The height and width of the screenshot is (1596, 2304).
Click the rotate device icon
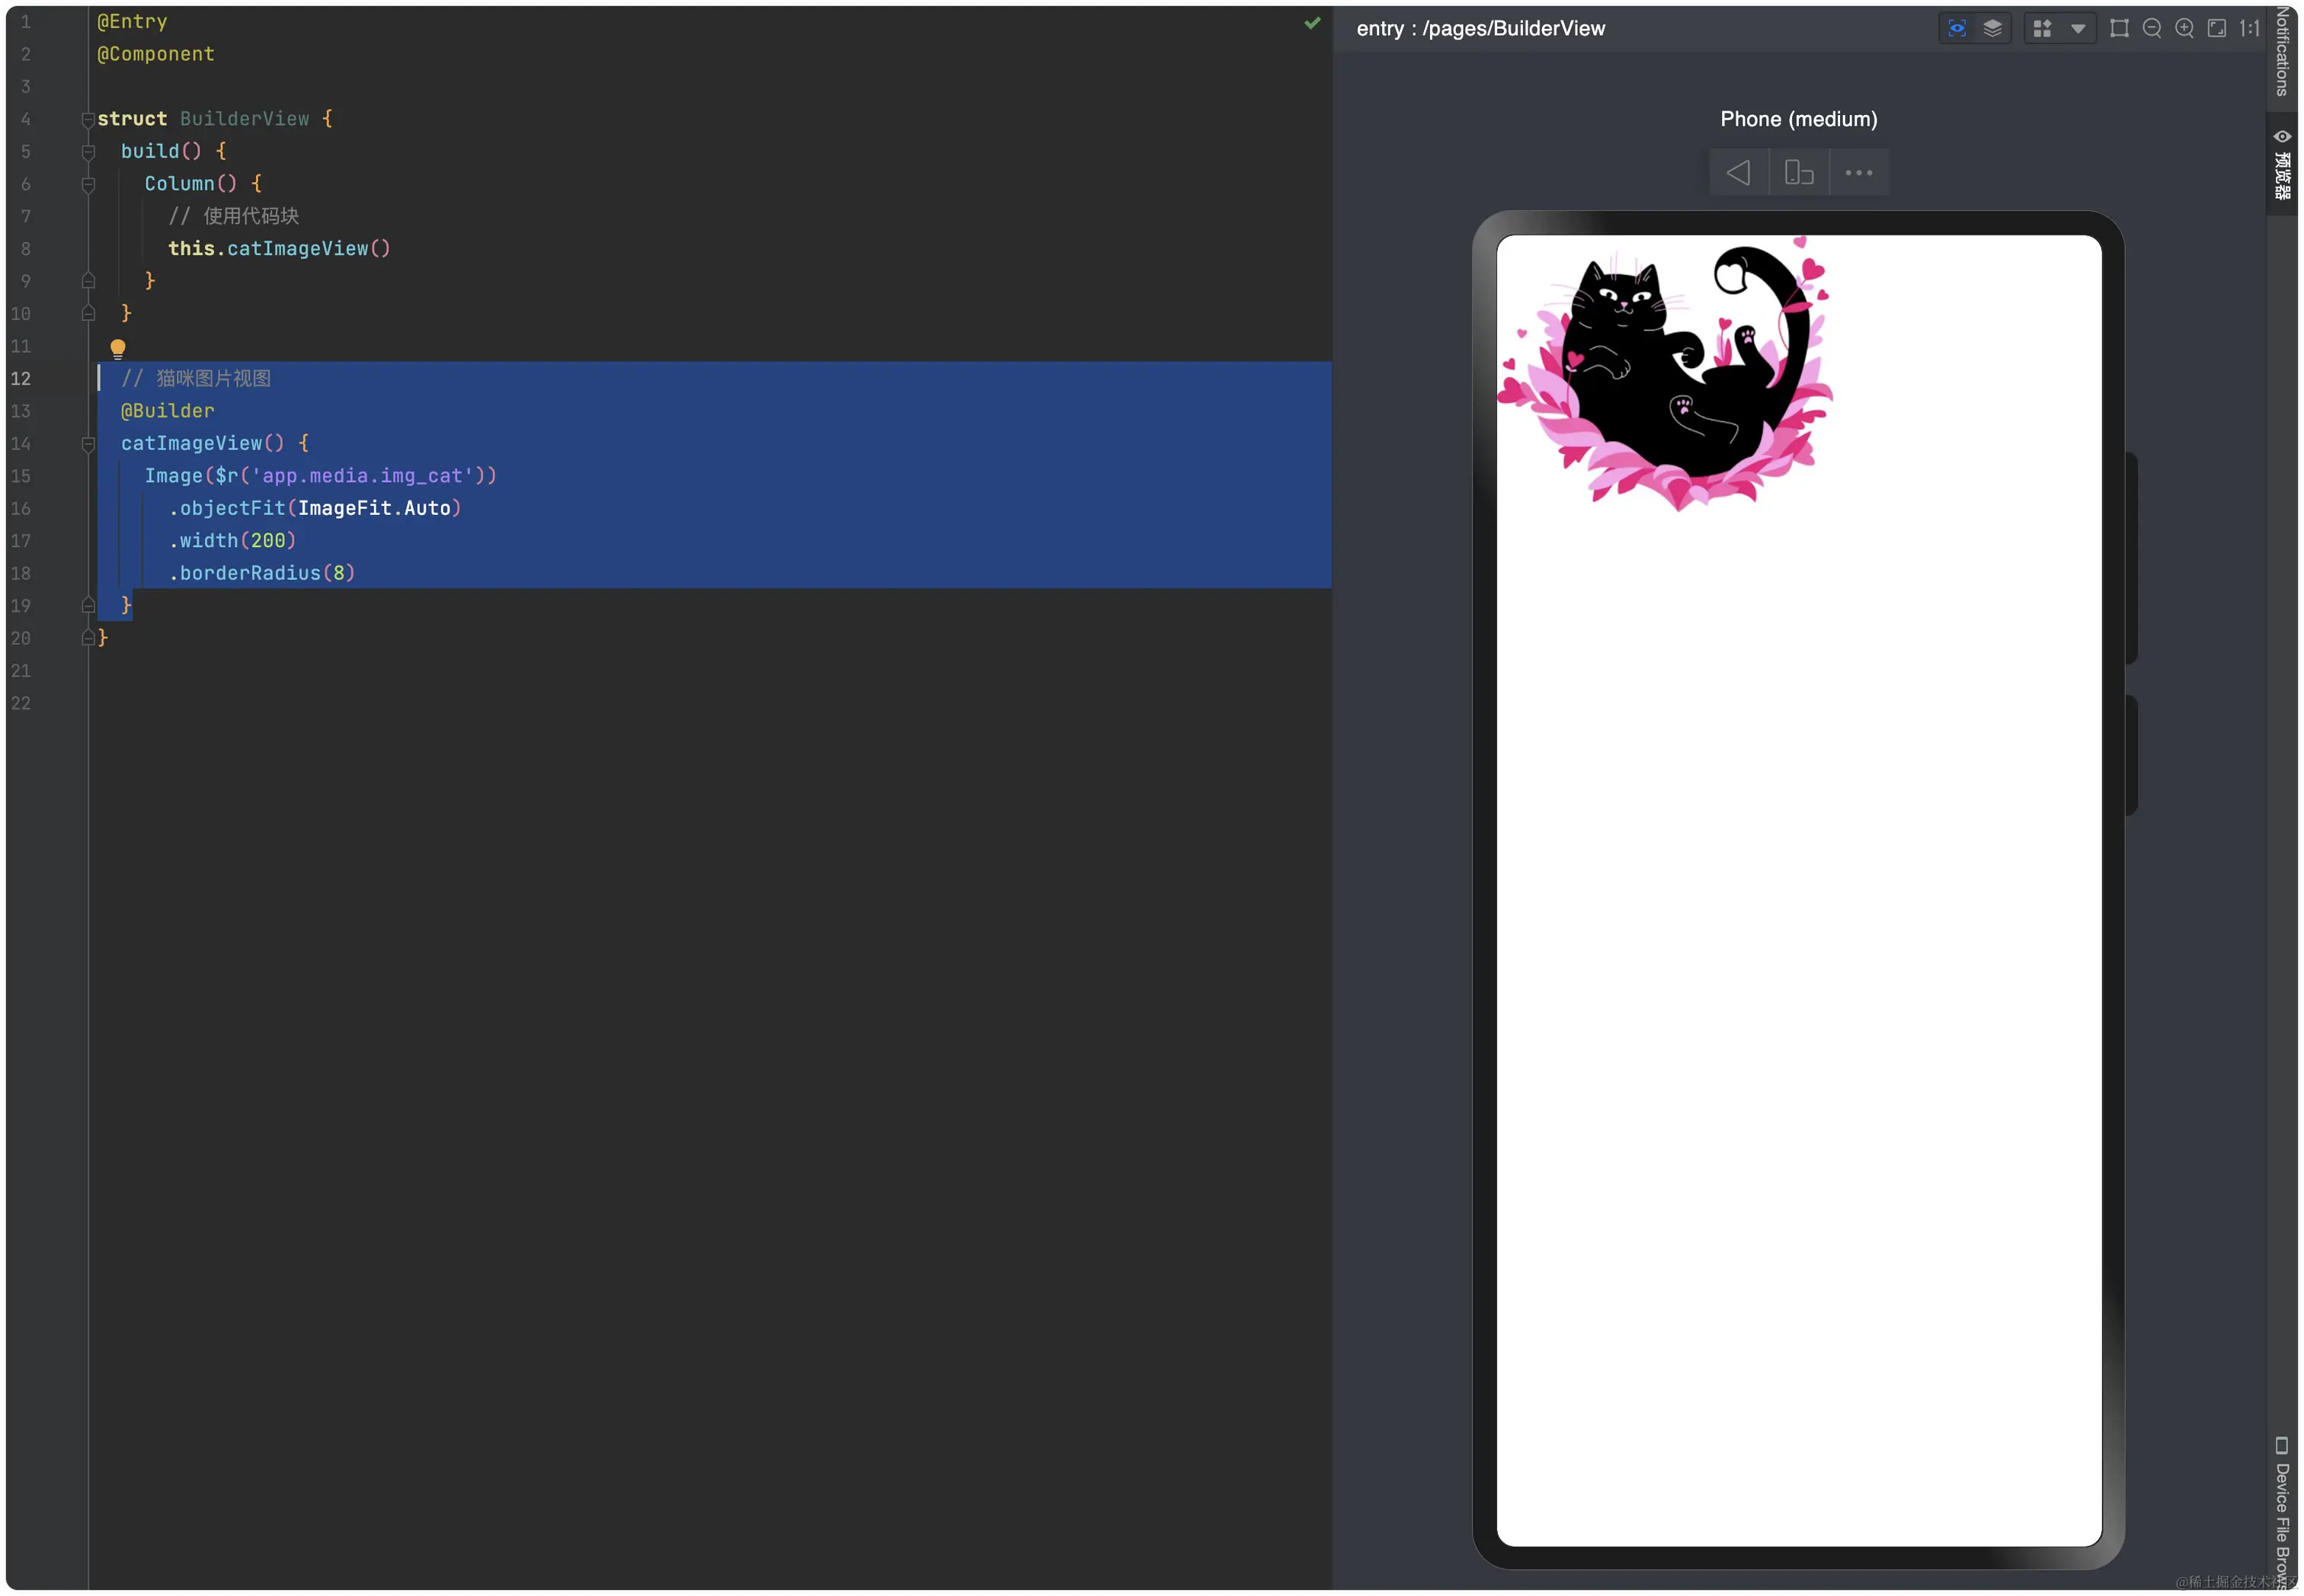(1798, 172)
